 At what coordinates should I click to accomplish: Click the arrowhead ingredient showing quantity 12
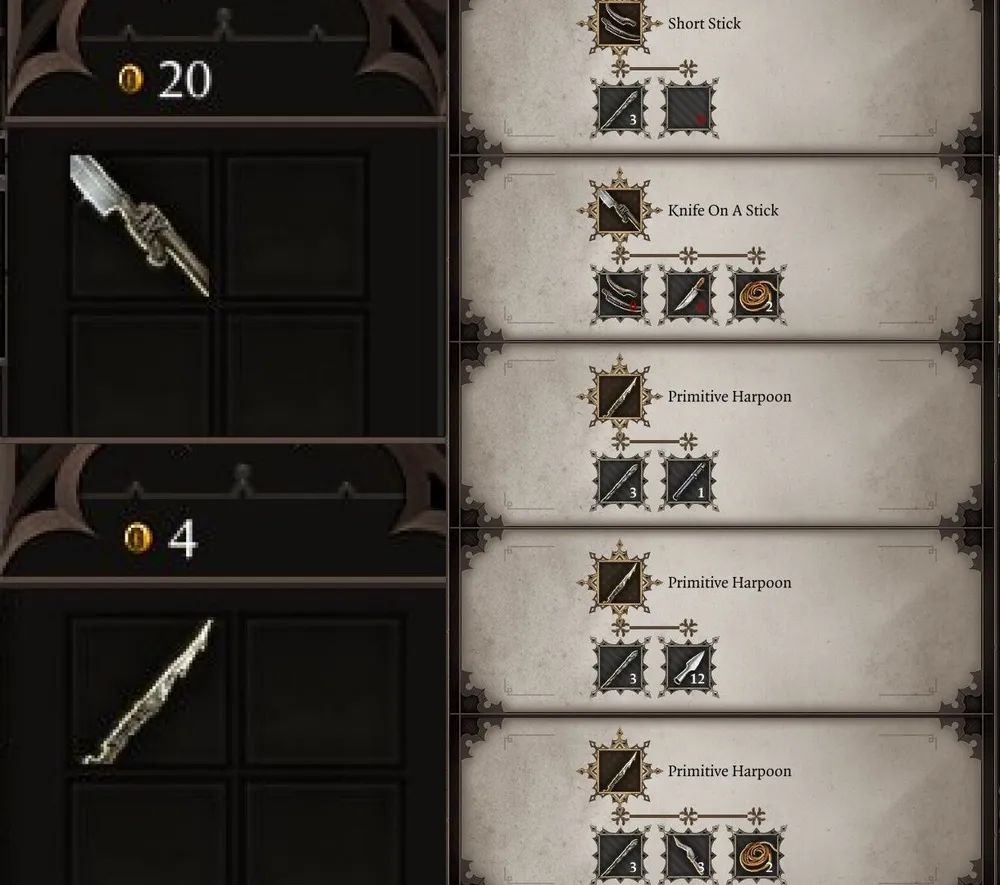coord(688,668)
